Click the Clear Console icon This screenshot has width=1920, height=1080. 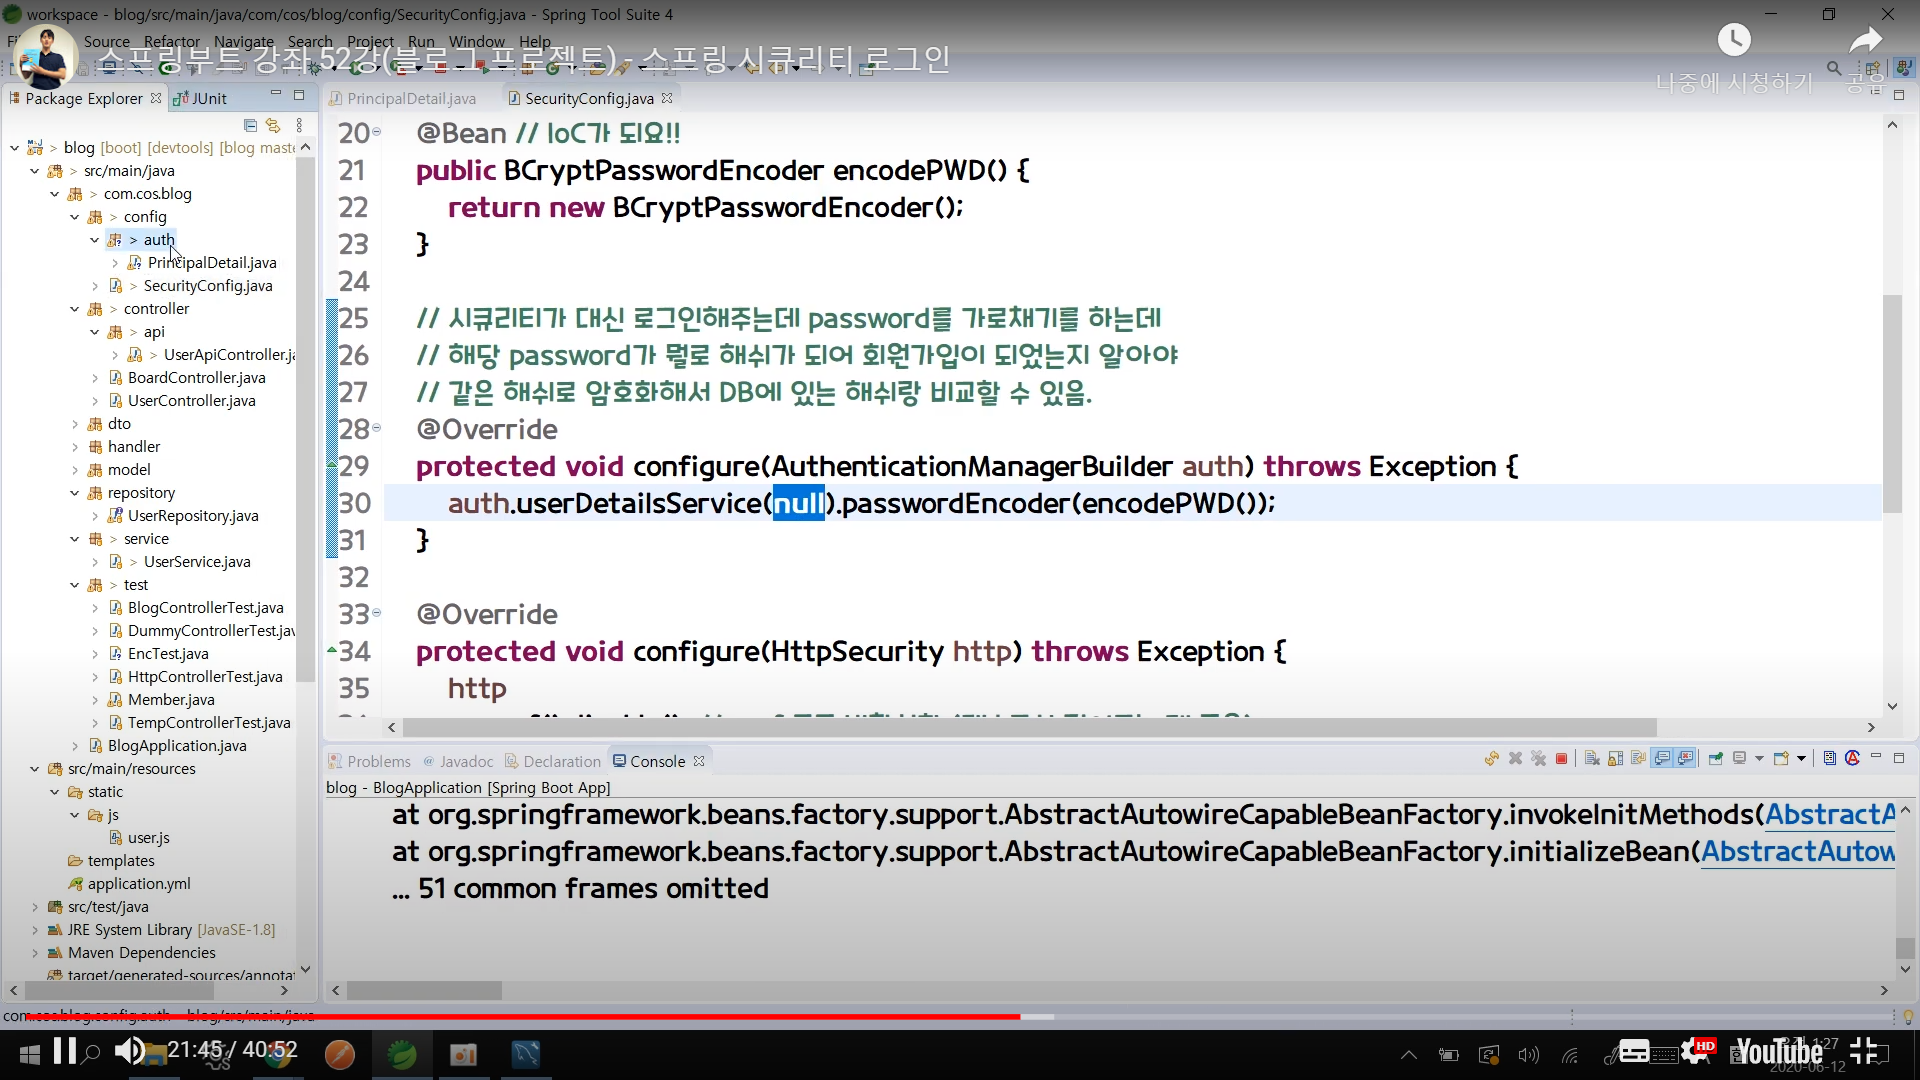click(1592, 759)
